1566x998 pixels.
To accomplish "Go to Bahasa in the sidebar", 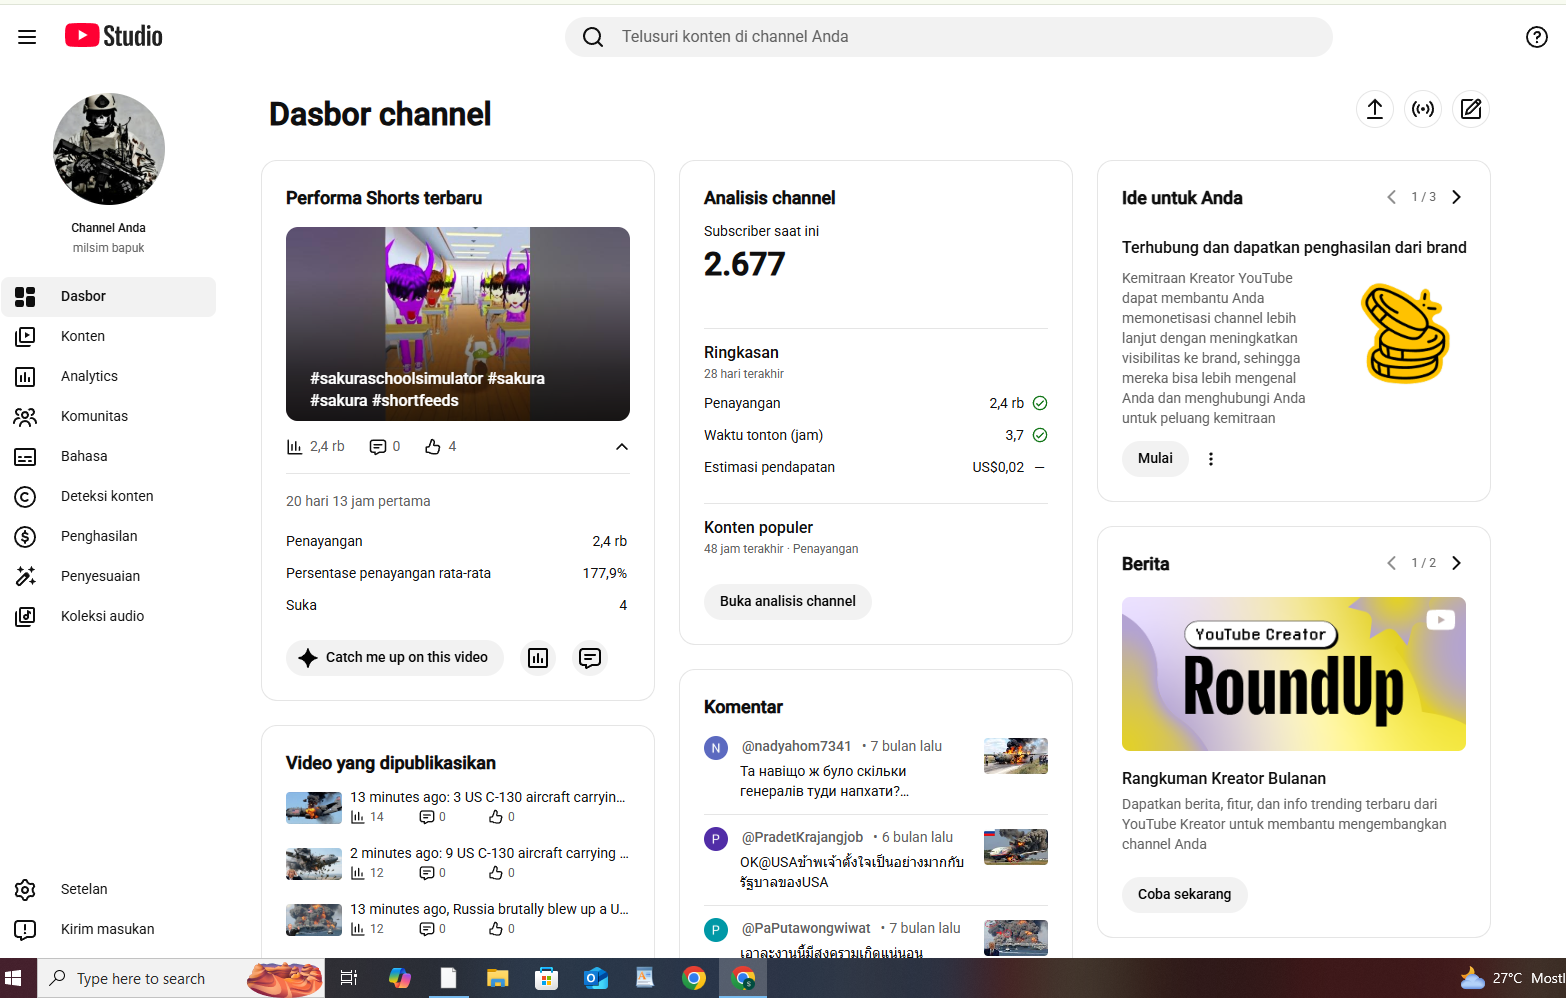I will tap(109, 457).
